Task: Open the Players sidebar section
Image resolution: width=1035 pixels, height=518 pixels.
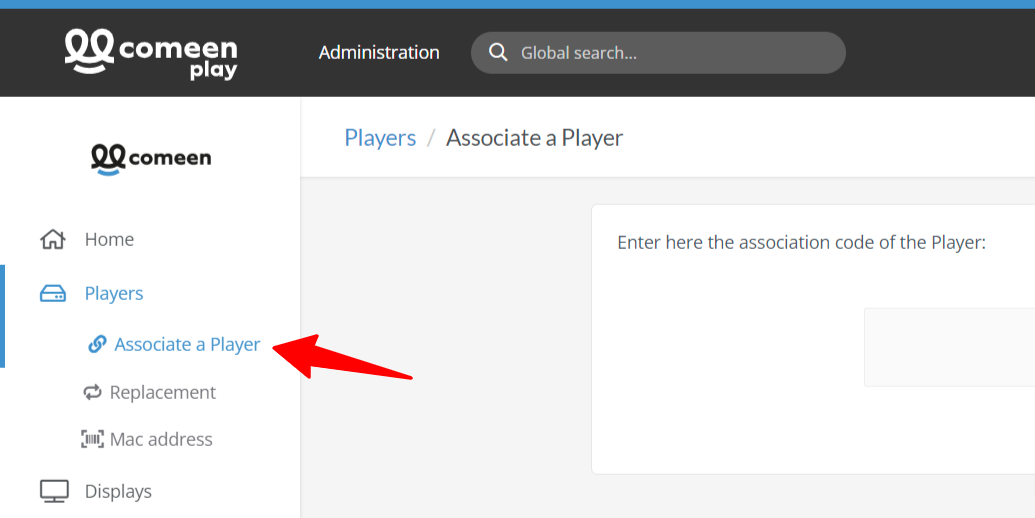Action: (x=114, y=294)
